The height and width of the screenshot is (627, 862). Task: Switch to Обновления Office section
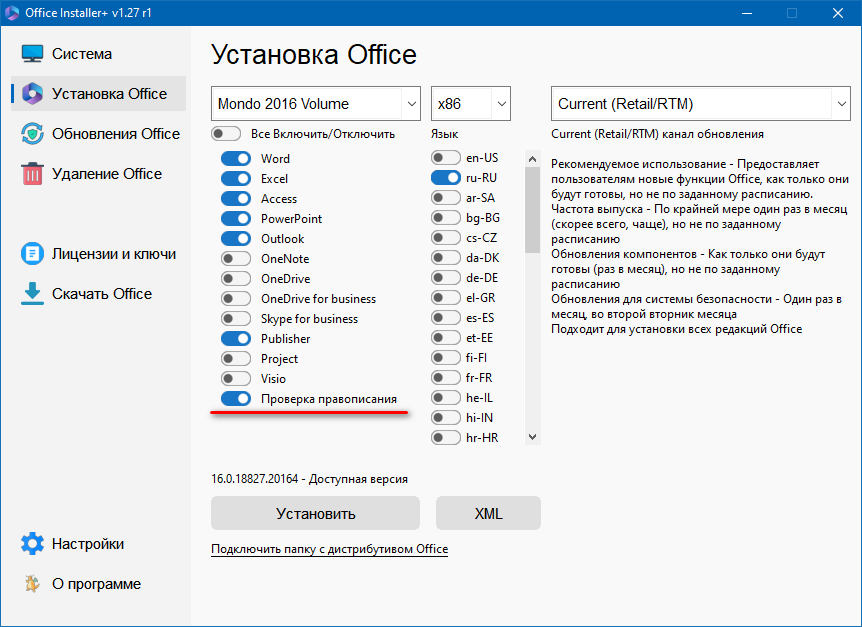click(98, 134)
